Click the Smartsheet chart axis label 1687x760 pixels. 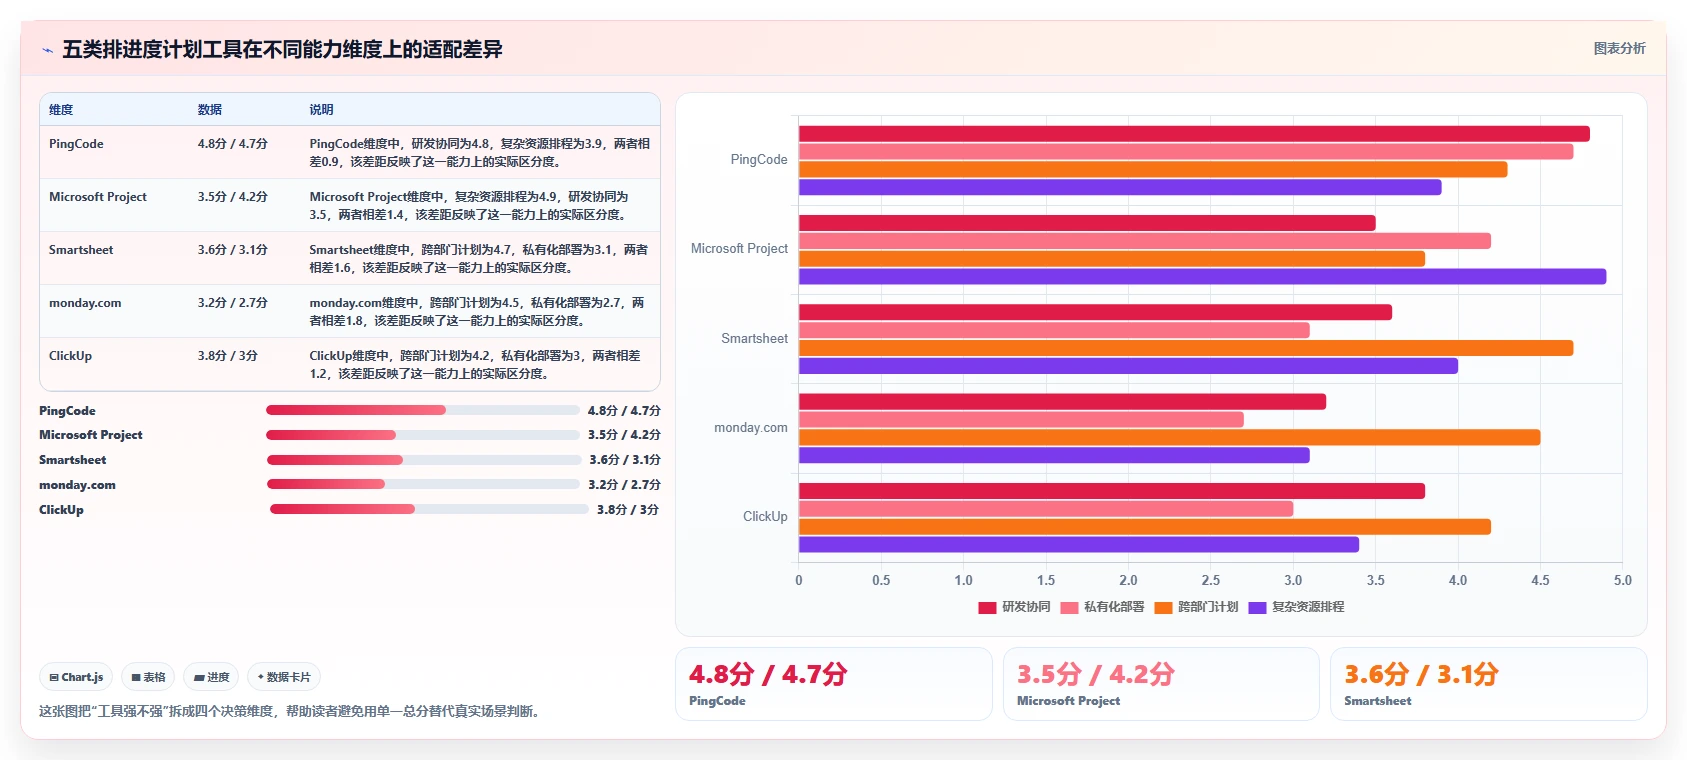[x=754, y=339]
